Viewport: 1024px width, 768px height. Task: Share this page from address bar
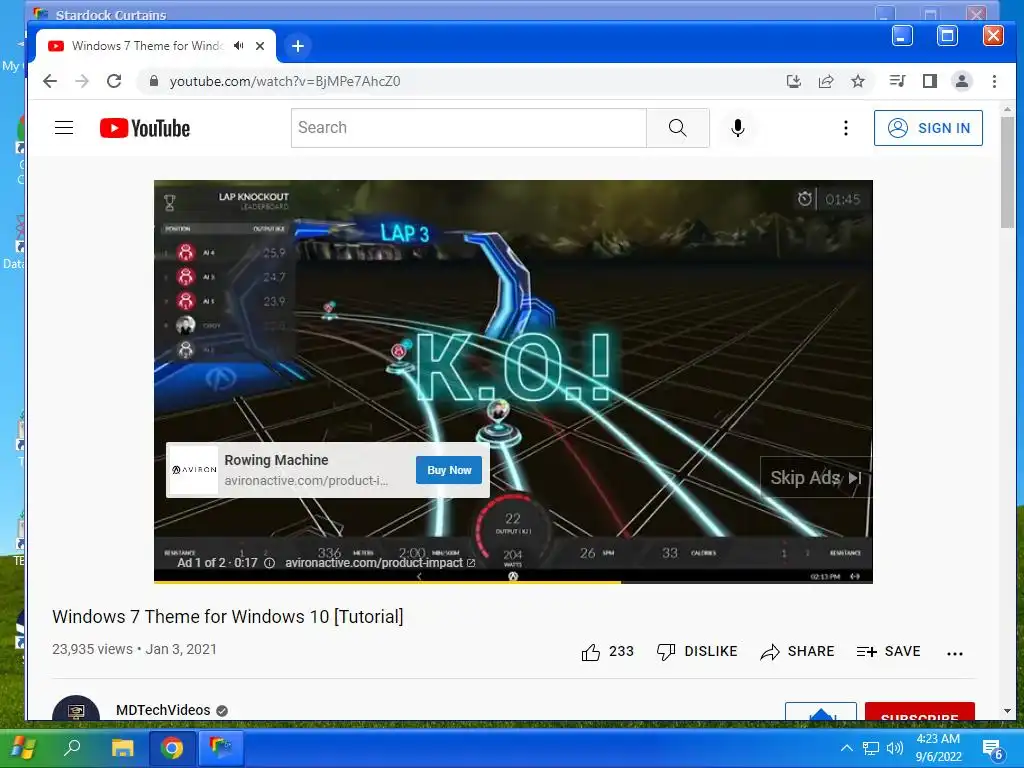coord(826,81)
